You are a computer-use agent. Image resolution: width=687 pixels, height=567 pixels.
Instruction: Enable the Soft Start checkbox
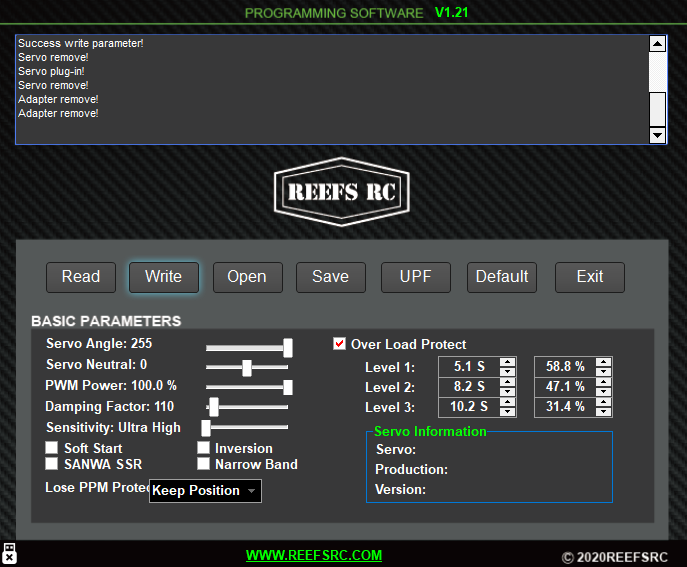pos(52,447)
